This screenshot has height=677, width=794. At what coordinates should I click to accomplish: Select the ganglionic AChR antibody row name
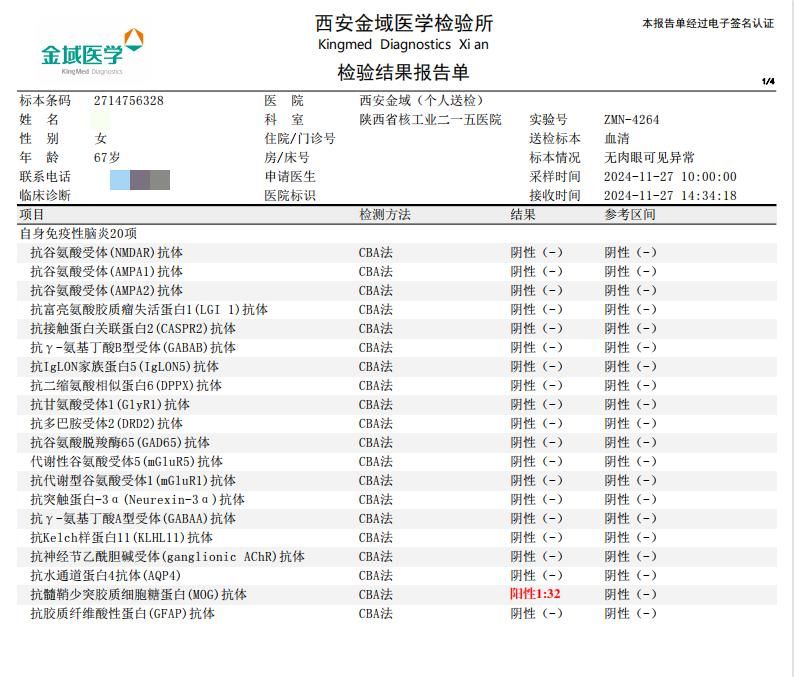[167, 556]
